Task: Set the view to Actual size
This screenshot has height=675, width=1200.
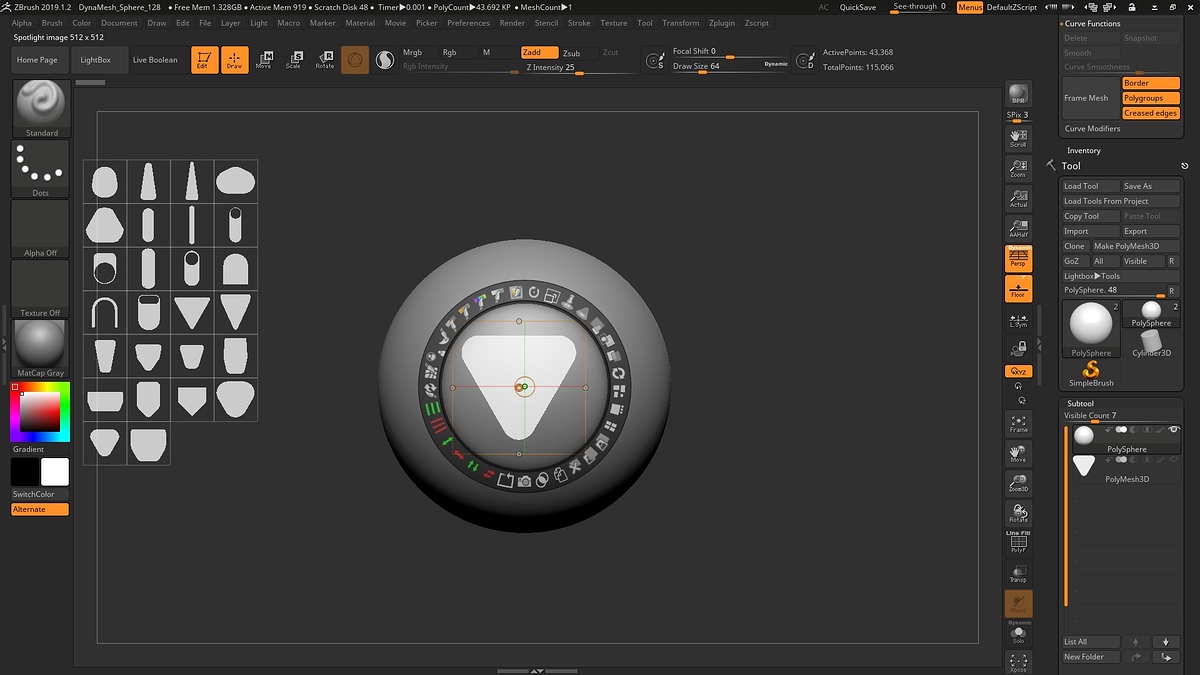Action: [1018, 199]
